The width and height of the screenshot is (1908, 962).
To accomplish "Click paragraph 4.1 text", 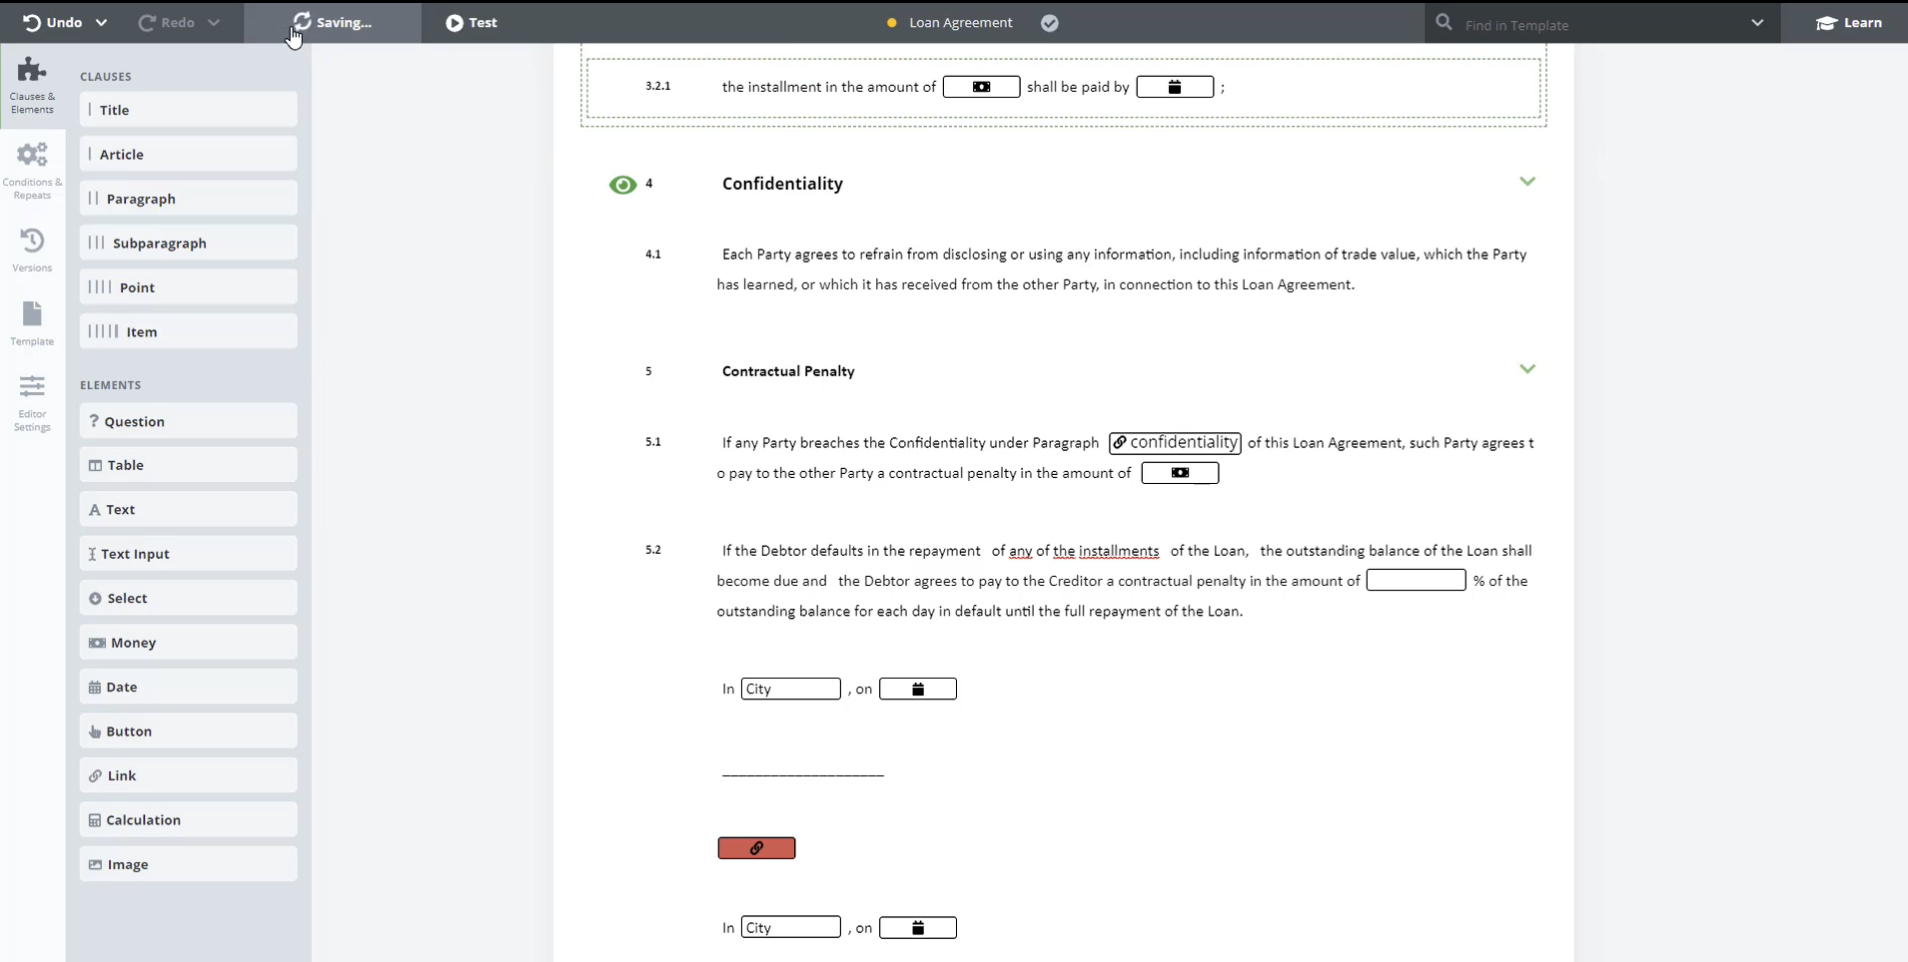I will (1122, 269).
